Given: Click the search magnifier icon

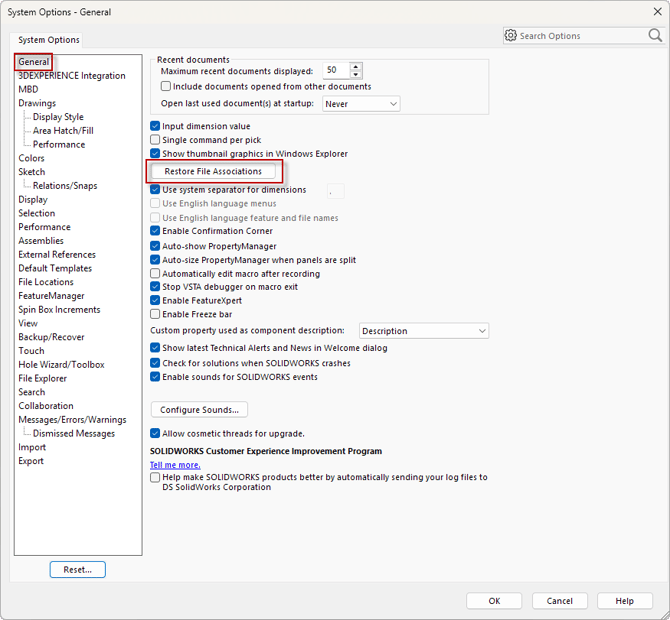Looking at the screenshot, I should (x=655, y=35).
